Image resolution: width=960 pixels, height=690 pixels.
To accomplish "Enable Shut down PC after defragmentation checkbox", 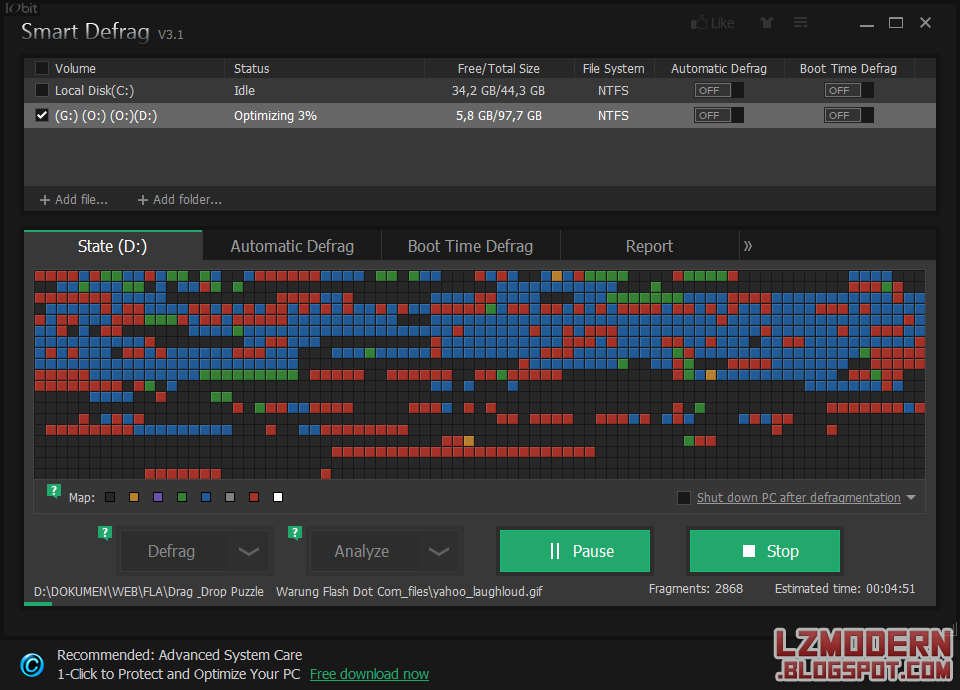I will pos(684,498).
